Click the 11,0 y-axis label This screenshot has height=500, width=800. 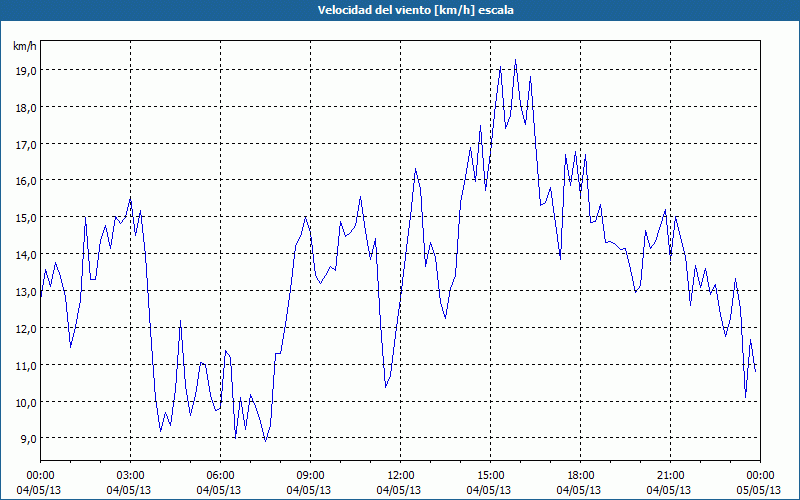click(26, 365)
